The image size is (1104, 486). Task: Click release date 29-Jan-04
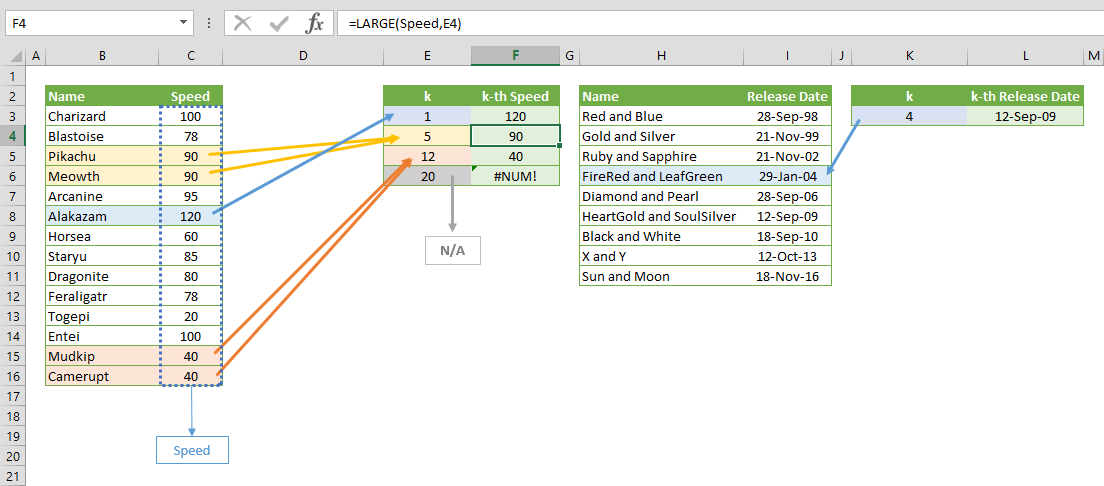click(x=787, y=176)
